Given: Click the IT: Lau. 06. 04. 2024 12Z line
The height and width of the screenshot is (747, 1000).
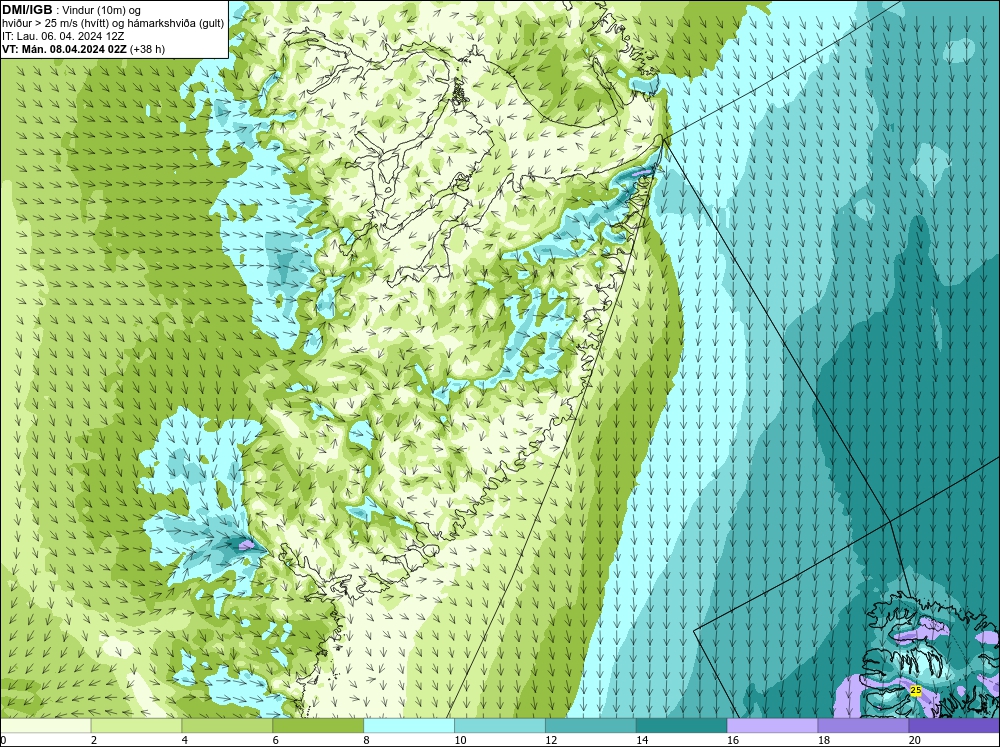Looking at the screenshot, I should click(63, 36).
